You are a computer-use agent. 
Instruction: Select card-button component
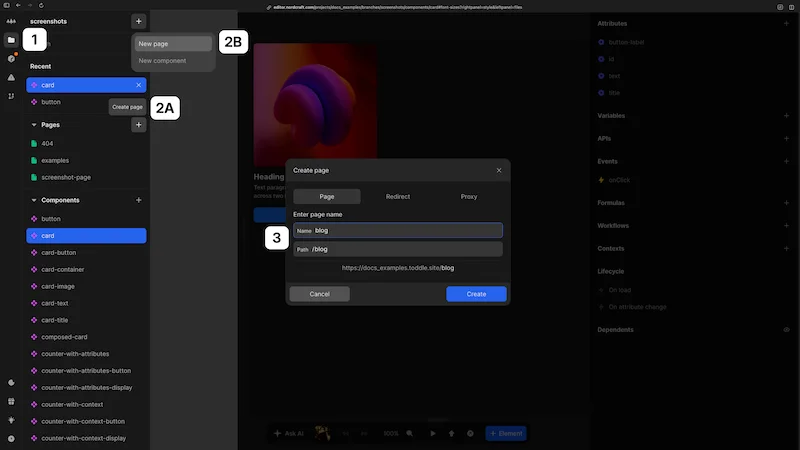point(86,253)
